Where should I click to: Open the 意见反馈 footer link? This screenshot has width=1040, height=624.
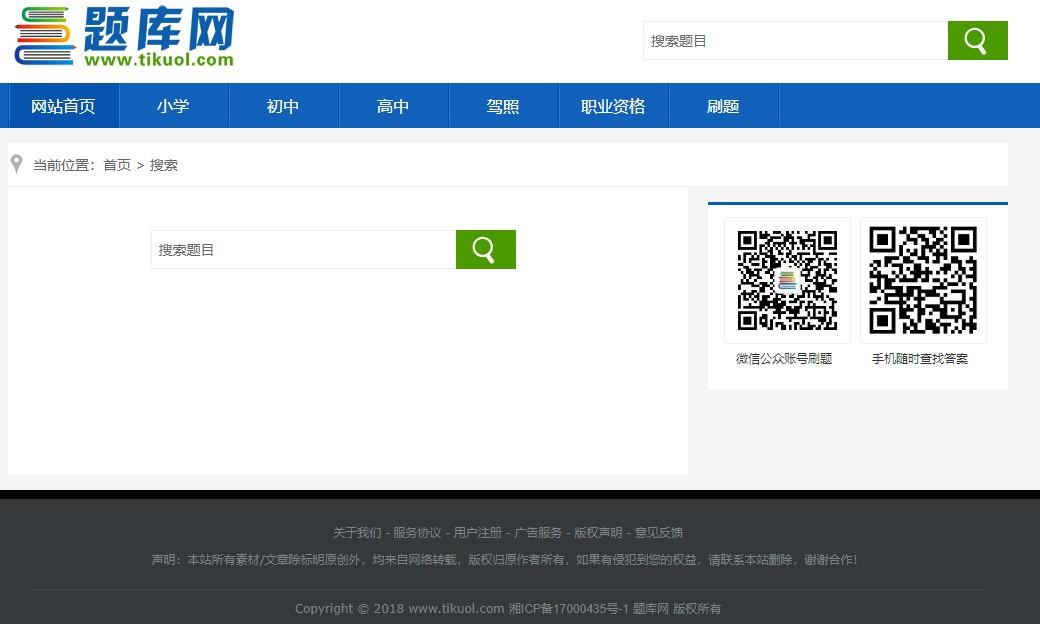pyautogui.click(x=658, y=532)
